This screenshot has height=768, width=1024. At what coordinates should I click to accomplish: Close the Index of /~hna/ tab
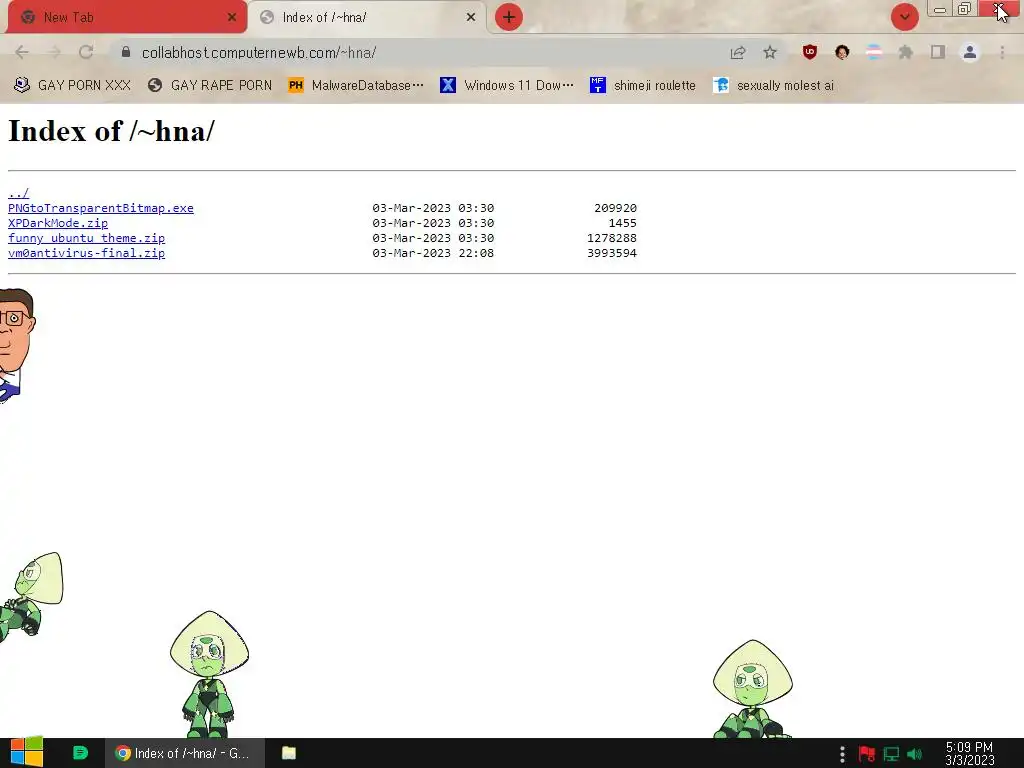471,18
